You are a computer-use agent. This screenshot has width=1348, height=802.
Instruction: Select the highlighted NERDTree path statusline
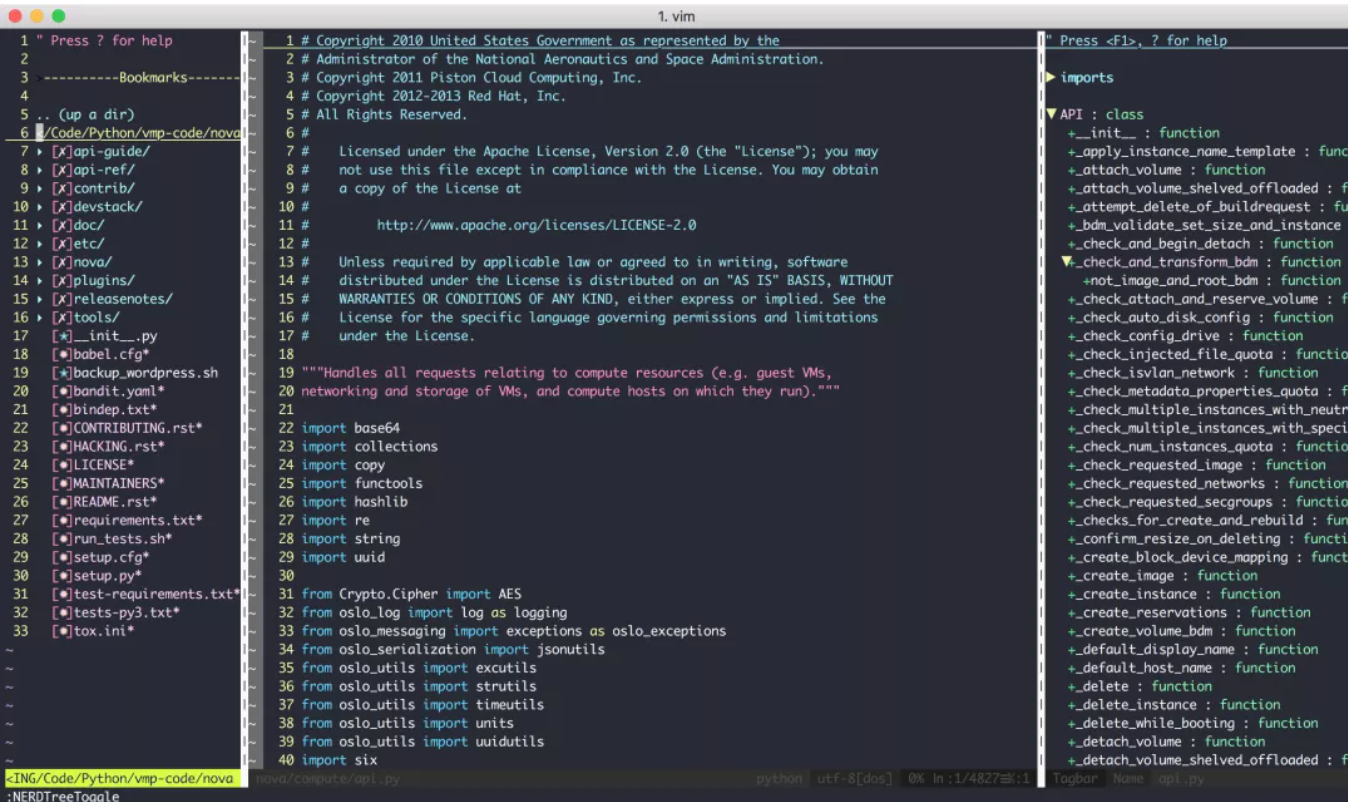click(119, 776)
